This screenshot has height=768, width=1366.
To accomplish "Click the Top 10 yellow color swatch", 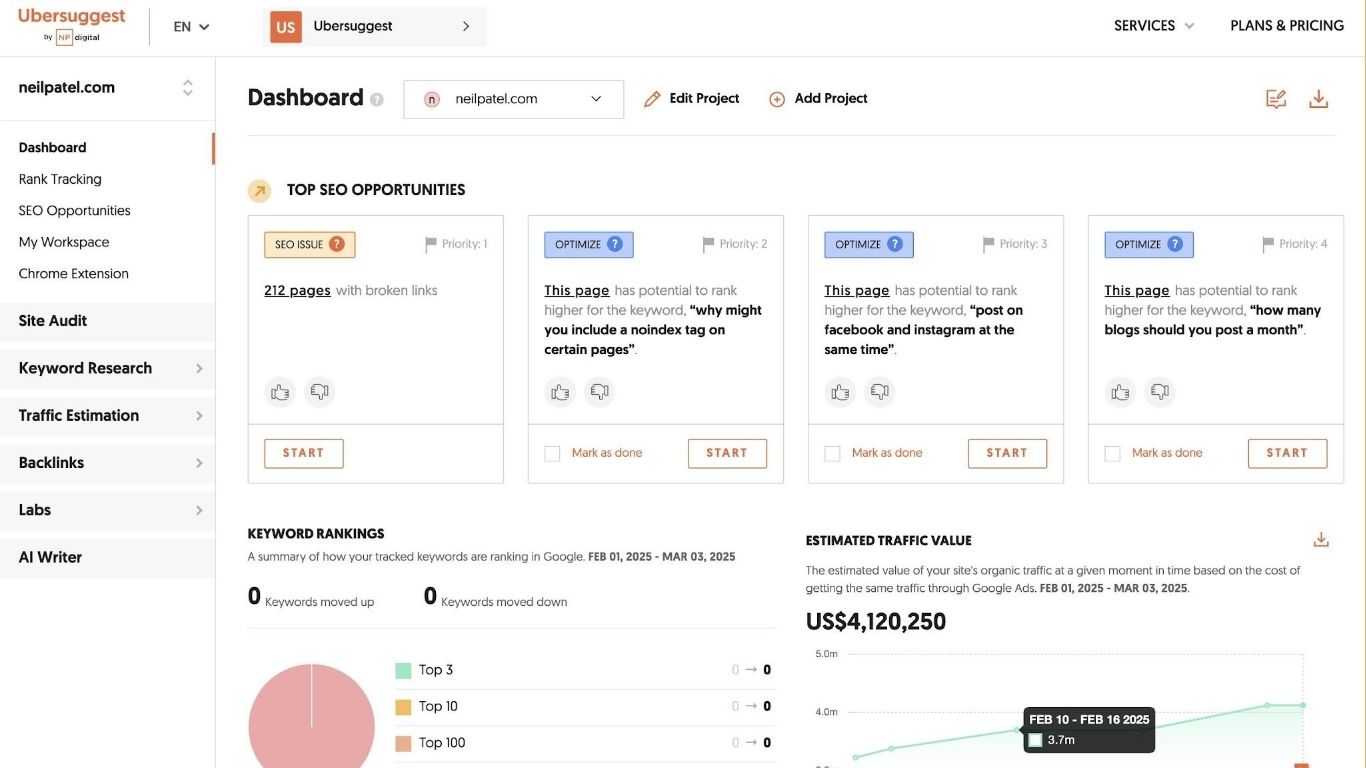I will [x=403, y=707].
